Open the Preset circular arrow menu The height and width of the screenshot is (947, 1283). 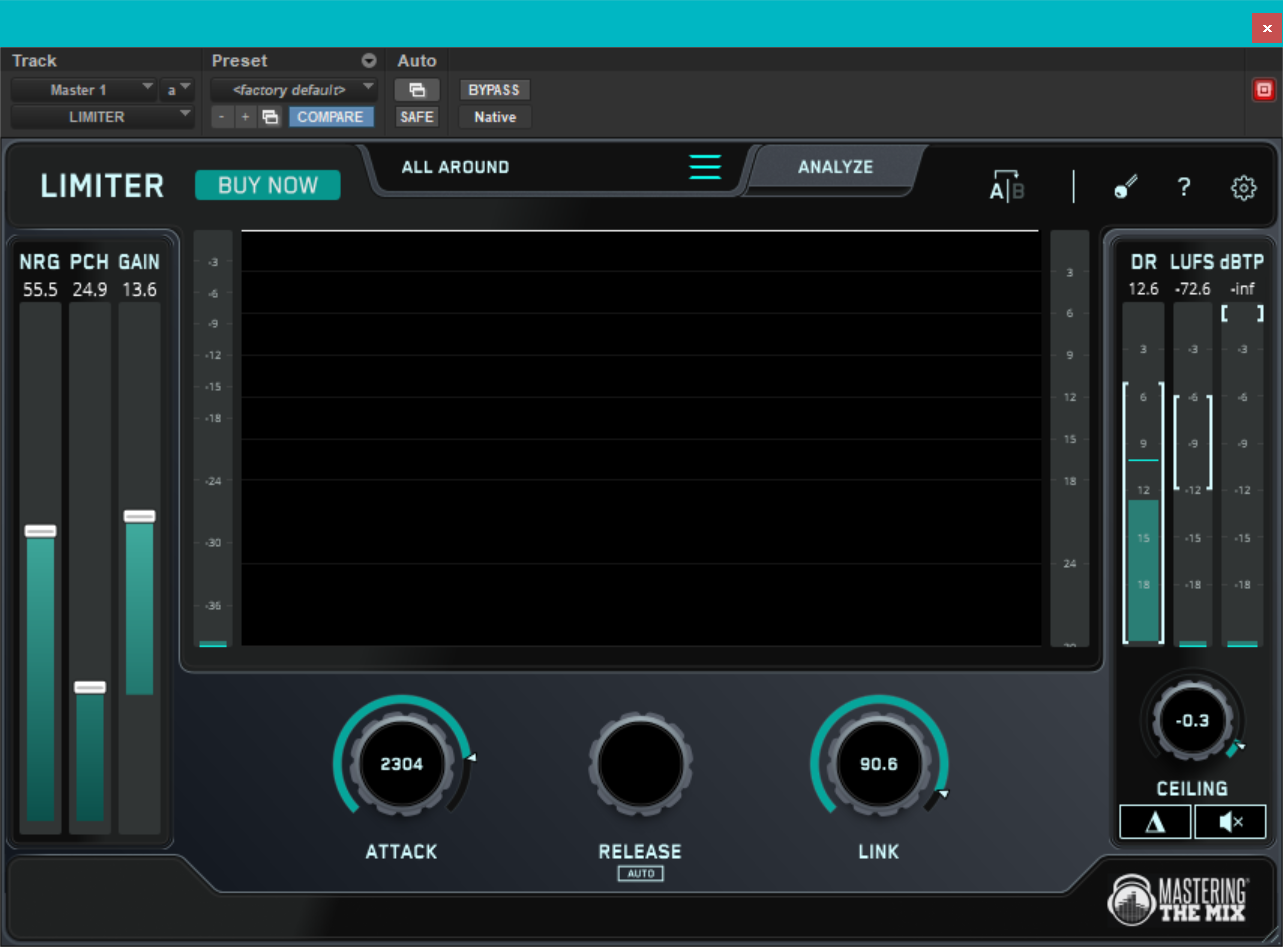[369, 61]
